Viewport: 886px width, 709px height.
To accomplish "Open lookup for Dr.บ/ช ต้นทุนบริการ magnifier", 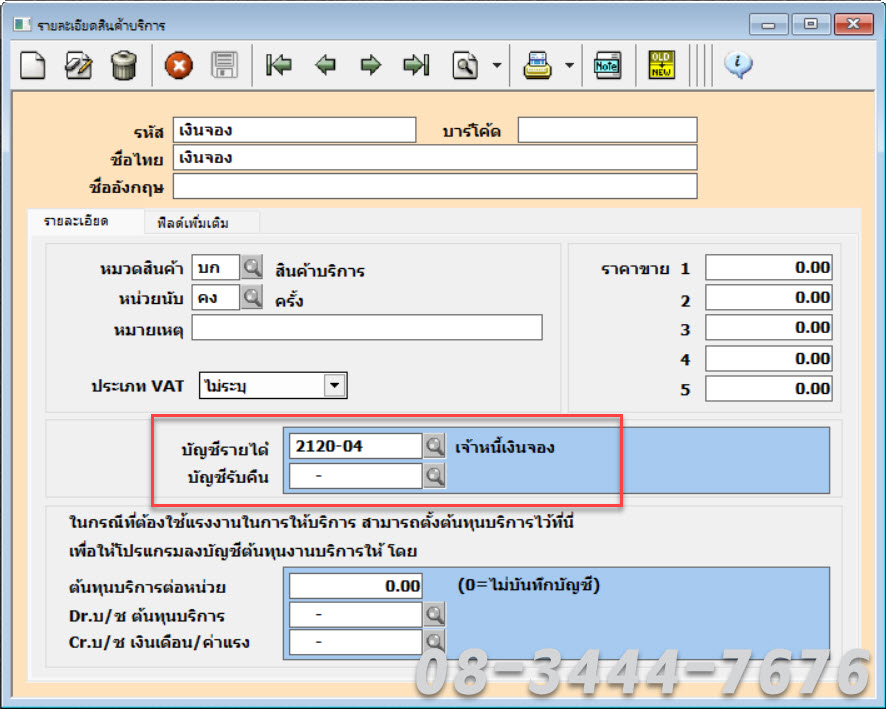I will (435, 614).
